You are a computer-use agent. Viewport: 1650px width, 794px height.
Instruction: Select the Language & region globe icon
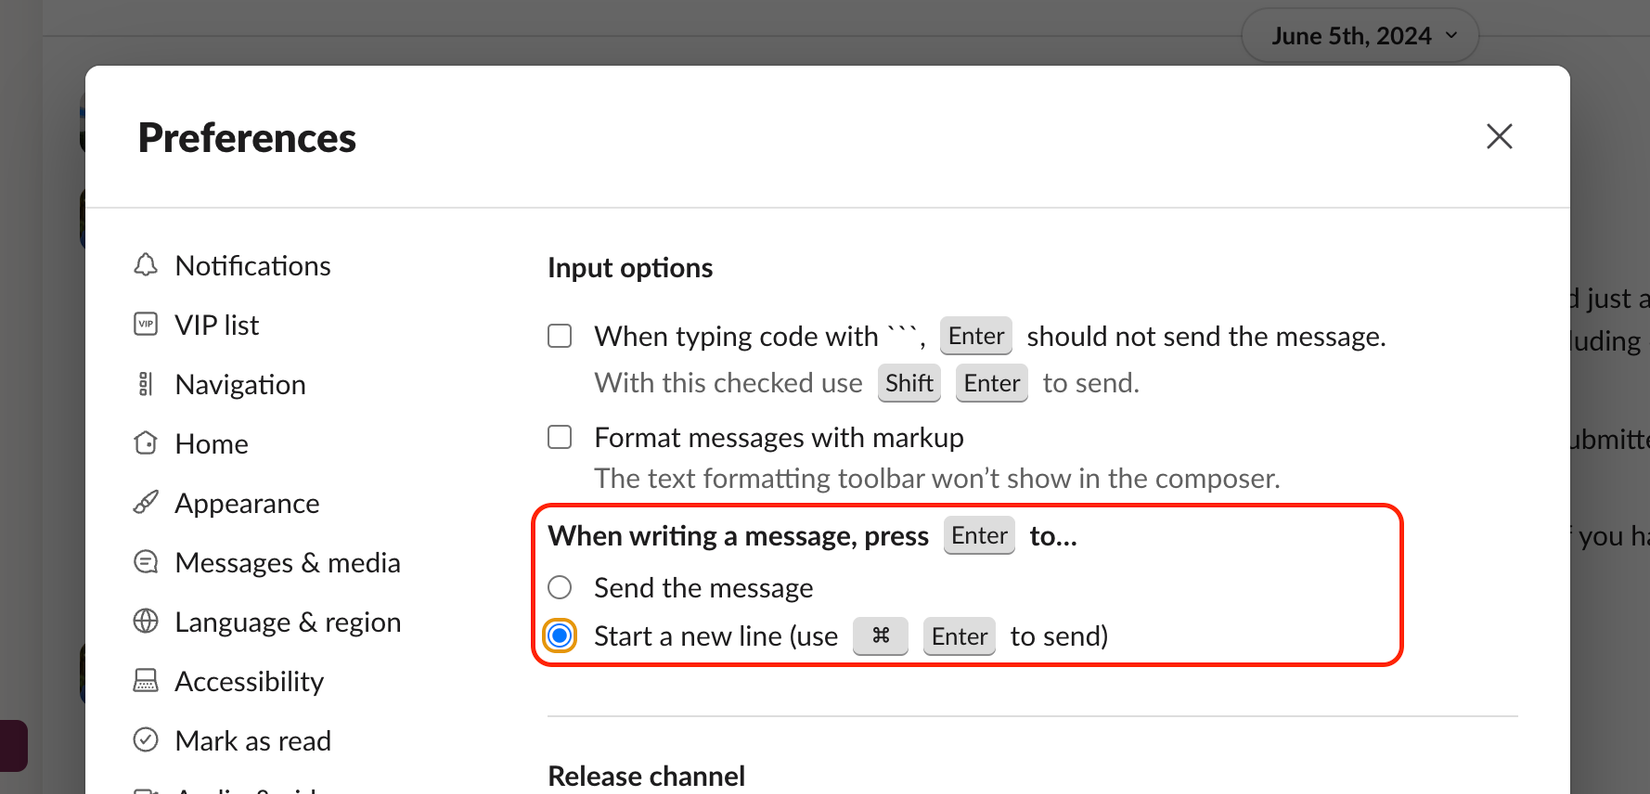tap(146, 621)
